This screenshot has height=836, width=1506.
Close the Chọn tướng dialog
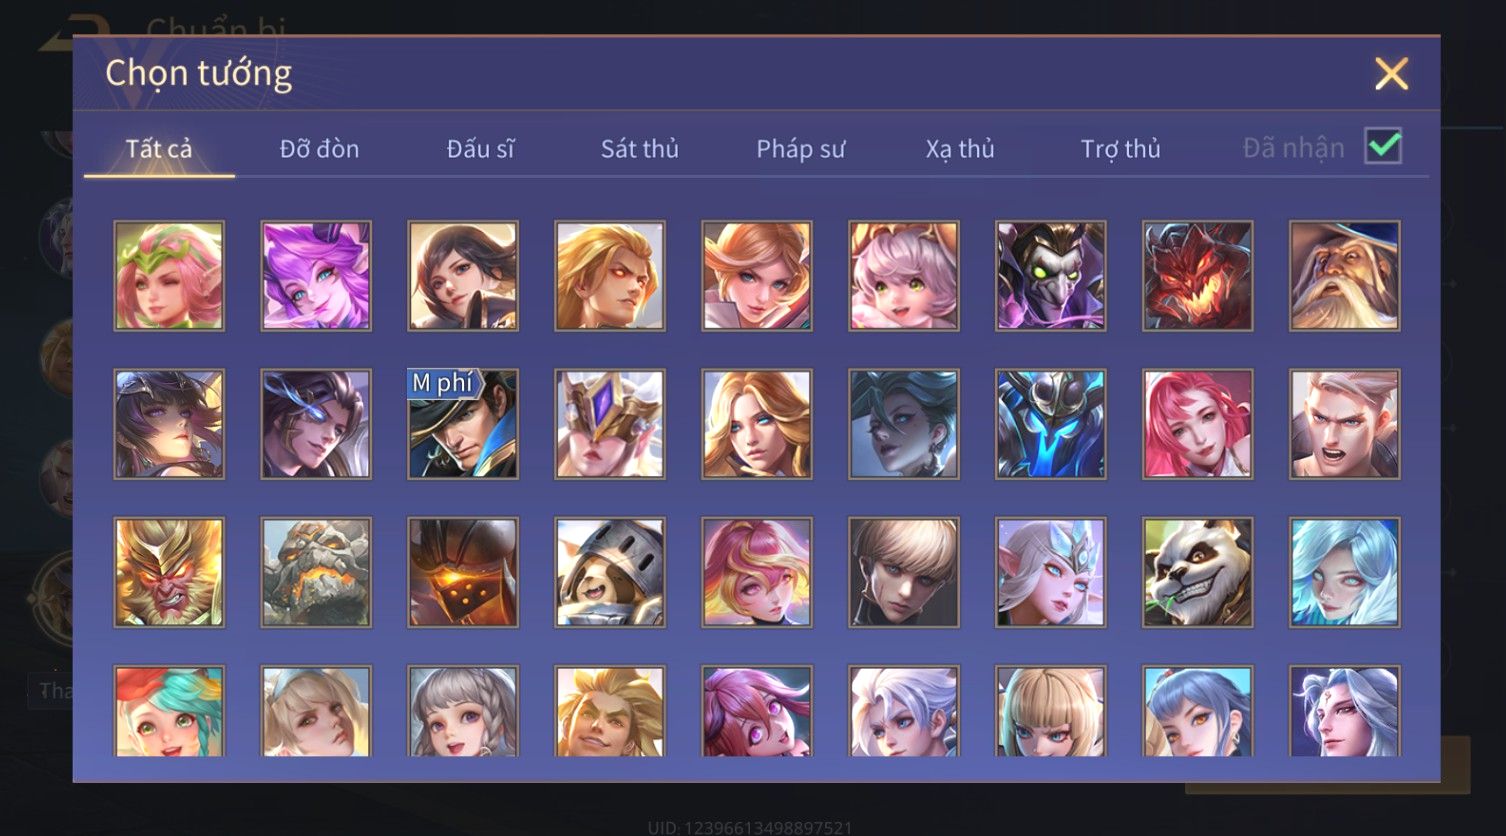[1391, 74]
